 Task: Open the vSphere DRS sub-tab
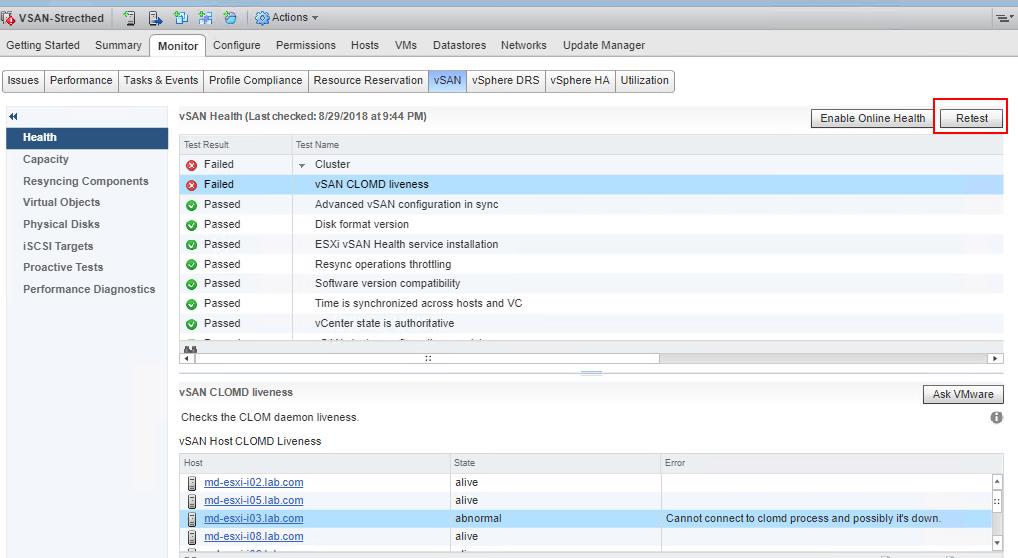pyautogui.click(x=506, y=81)
